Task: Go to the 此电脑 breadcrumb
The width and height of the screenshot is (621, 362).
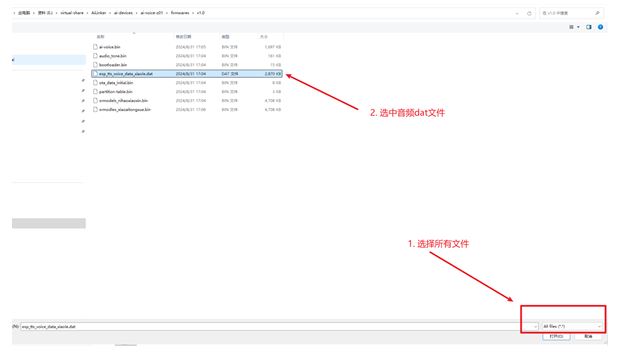Action: click(x=24, y=13)
